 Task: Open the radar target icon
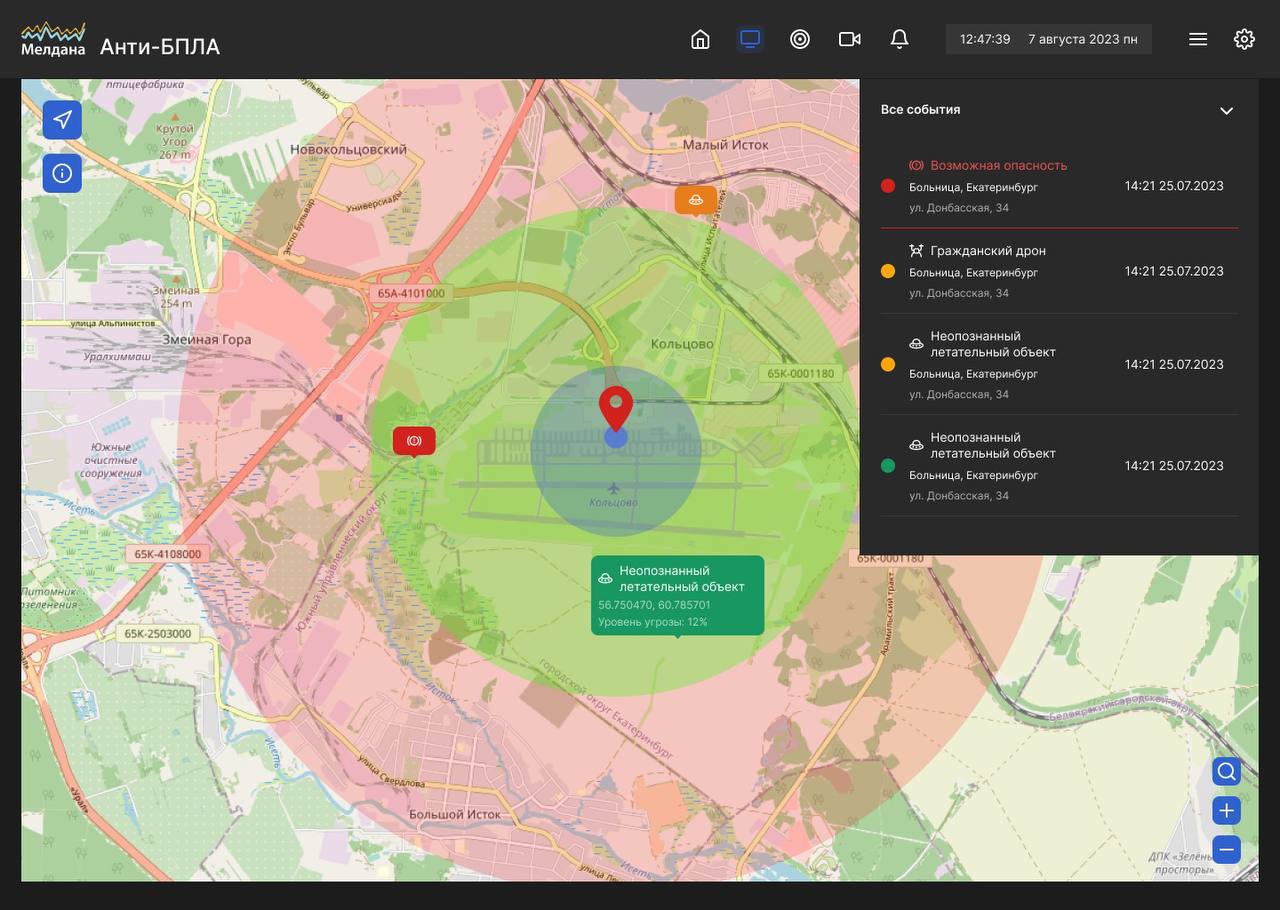800,39
